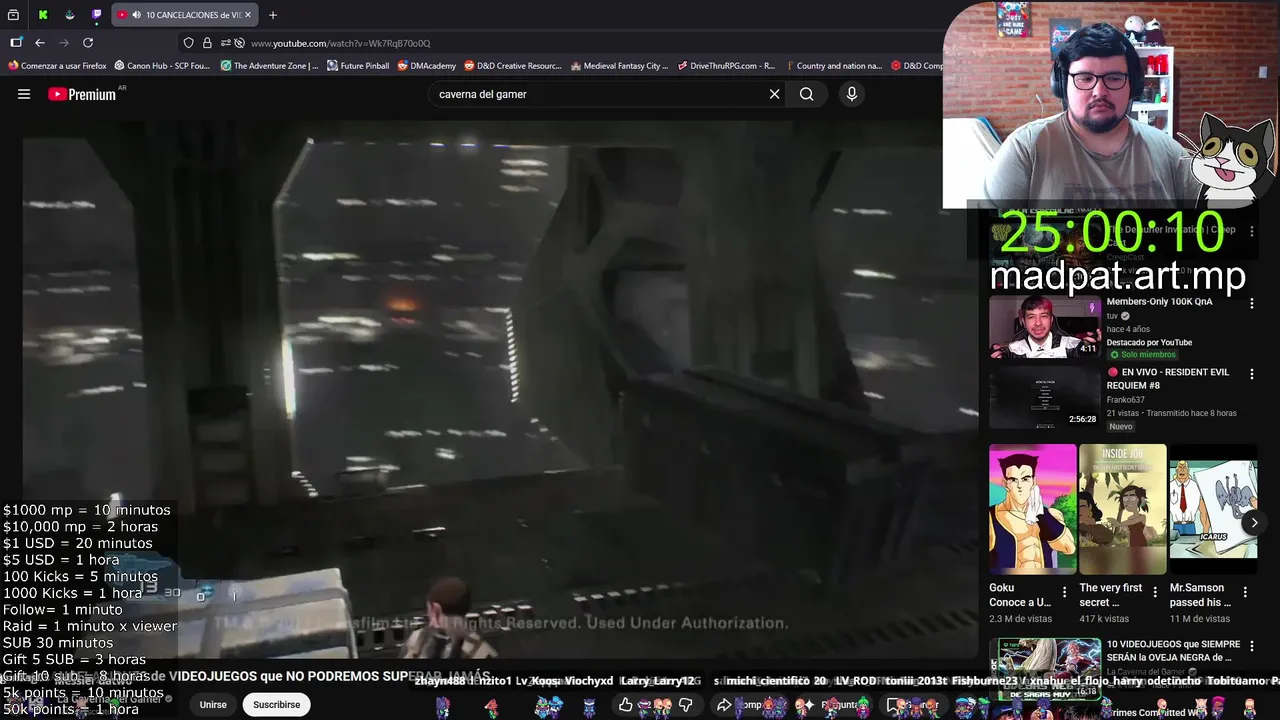This screenshot has height=720, width=1280.
Task: Open 'EN VIVO - RESIDENT EVIL REQUIEM #8' title
Action: click(1168, 378)
